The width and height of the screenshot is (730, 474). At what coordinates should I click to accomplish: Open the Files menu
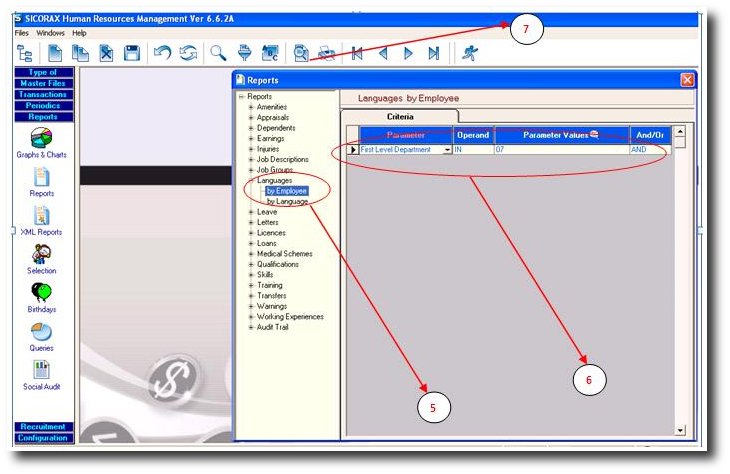(22, 33)
